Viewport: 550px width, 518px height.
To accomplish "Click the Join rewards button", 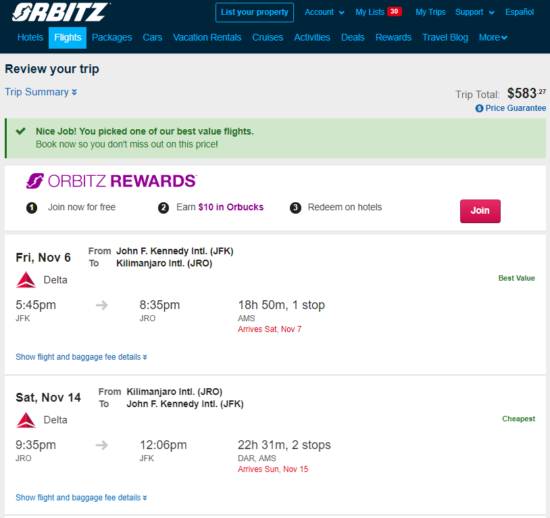I will click(x=480, y=211).
